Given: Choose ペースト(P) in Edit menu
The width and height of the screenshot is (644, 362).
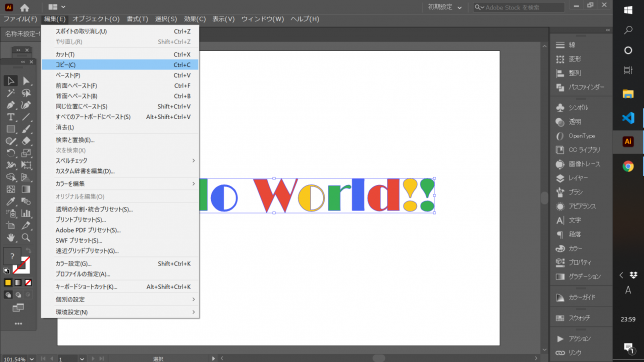Looking at the screenshot, I should point(120,75).
